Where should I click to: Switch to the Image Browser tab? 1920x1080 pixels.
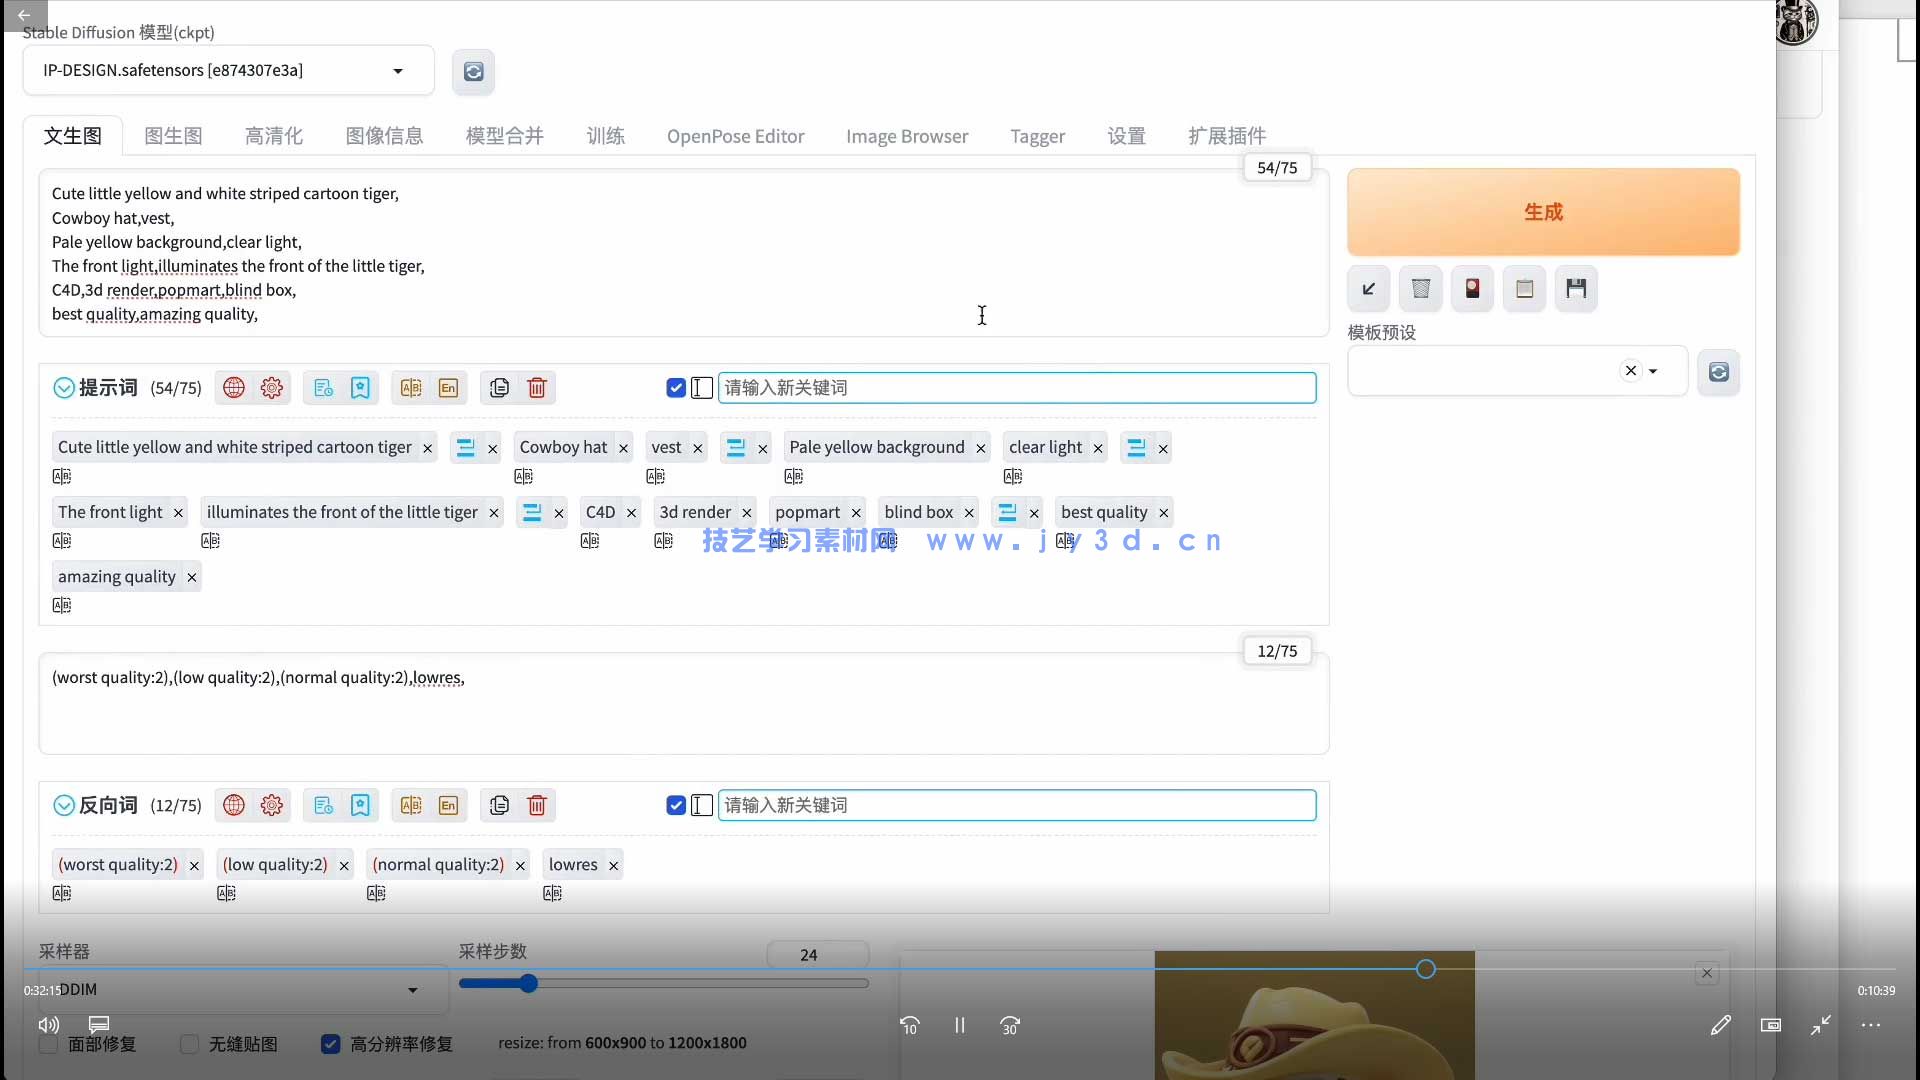click(907, 136)
